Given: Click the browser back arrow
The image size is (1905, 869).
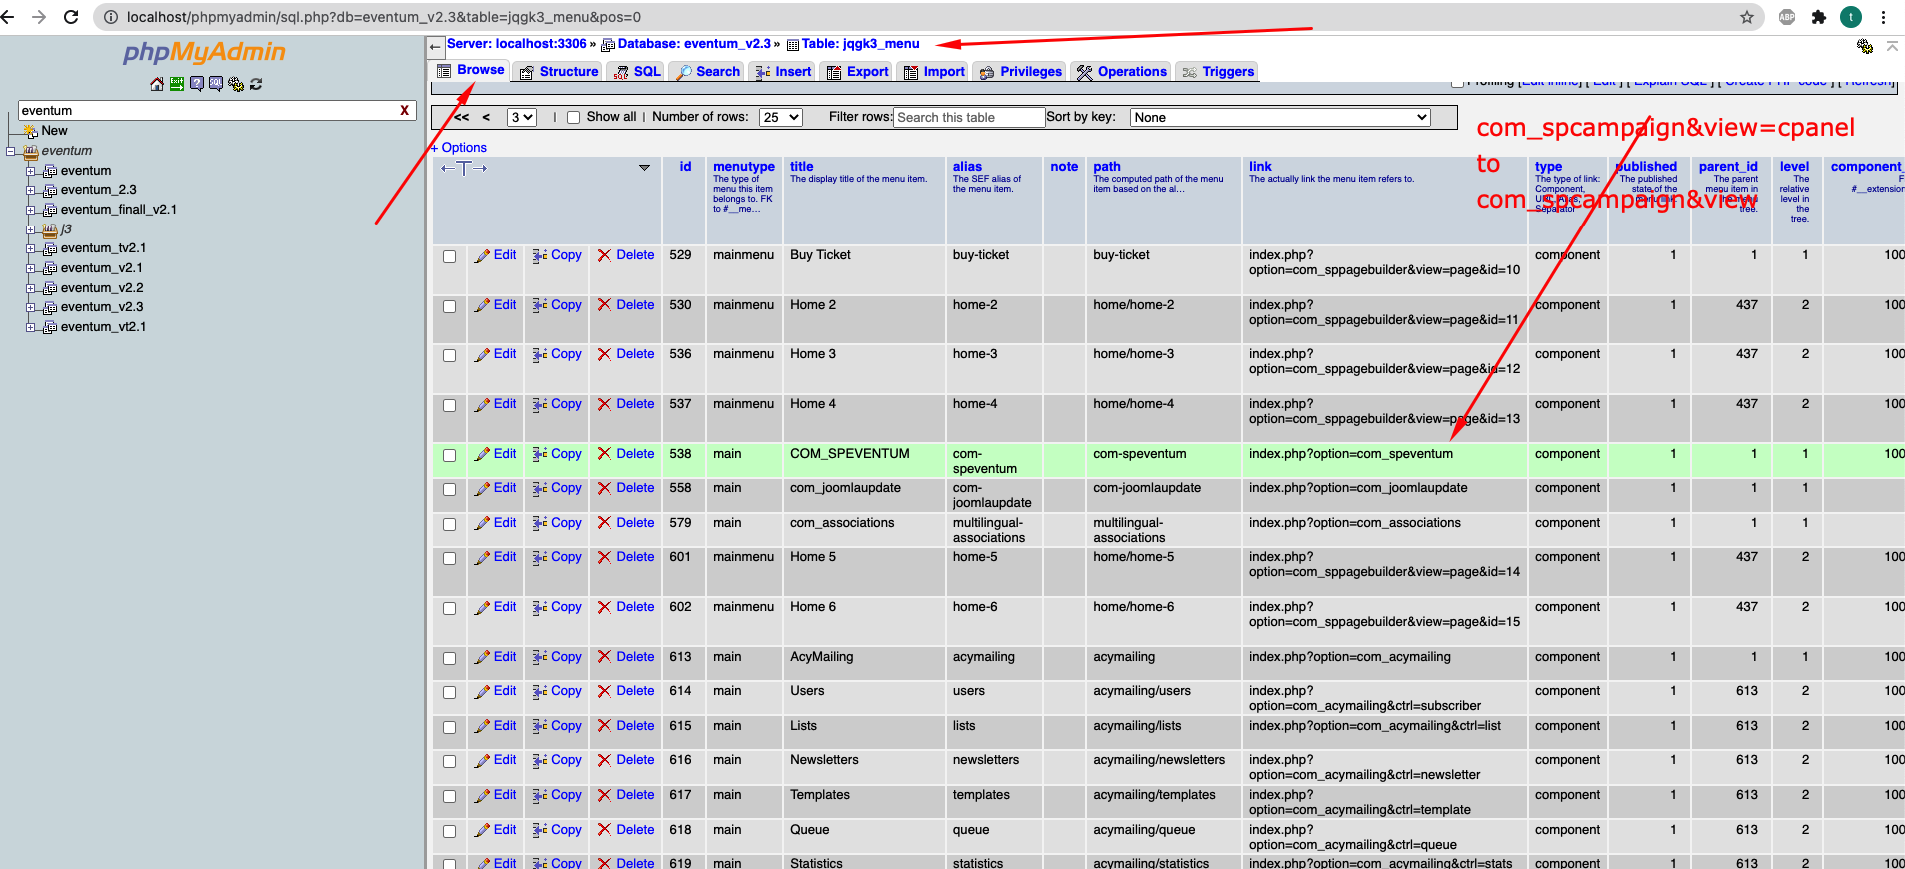Looking at the screenshot, I should pos(8,17).
